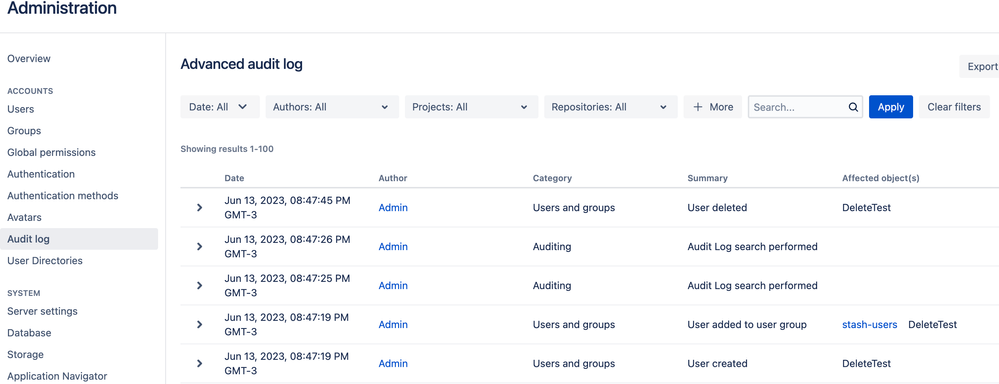Open the Admin link in 08:47:25 PM row
Image resolution: width=999 pixels, height=384 pixels.
393,286
